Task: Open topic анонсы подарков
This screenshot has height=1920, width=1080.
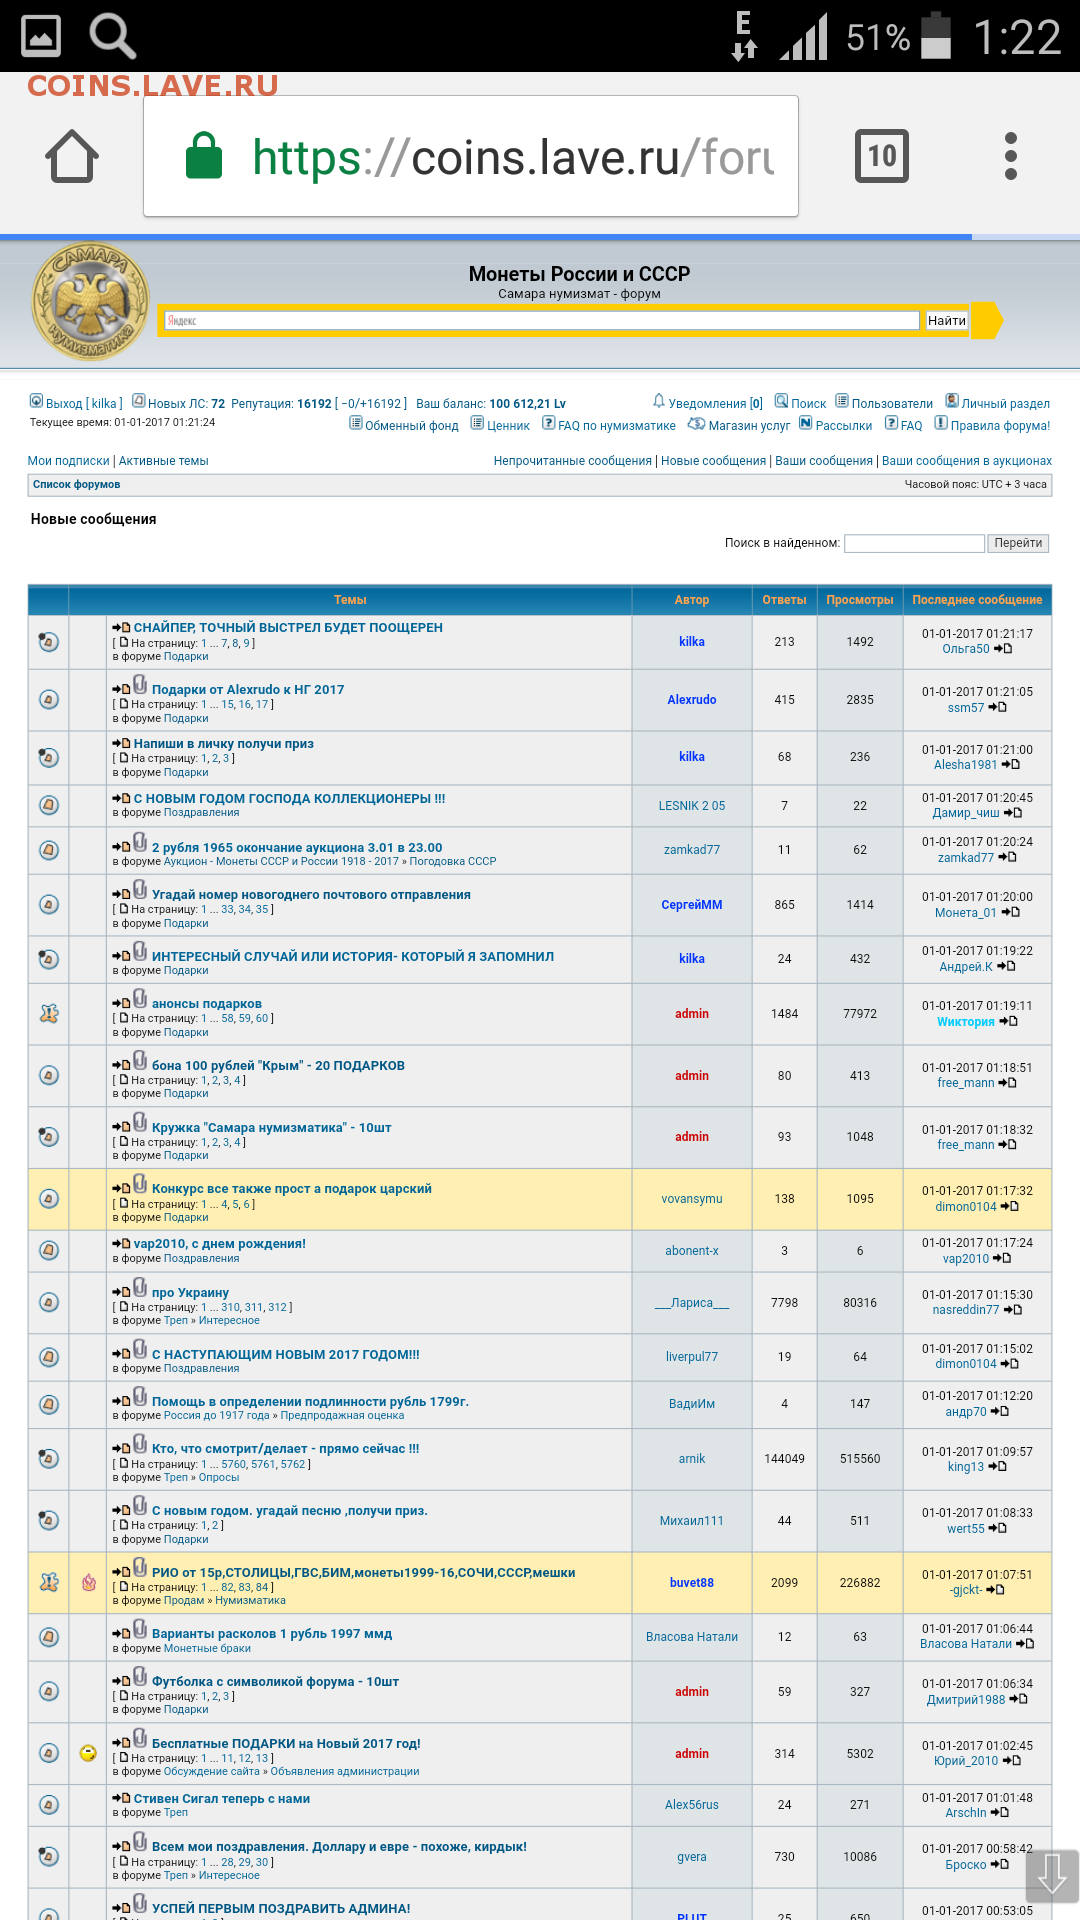Action: 207,1004
